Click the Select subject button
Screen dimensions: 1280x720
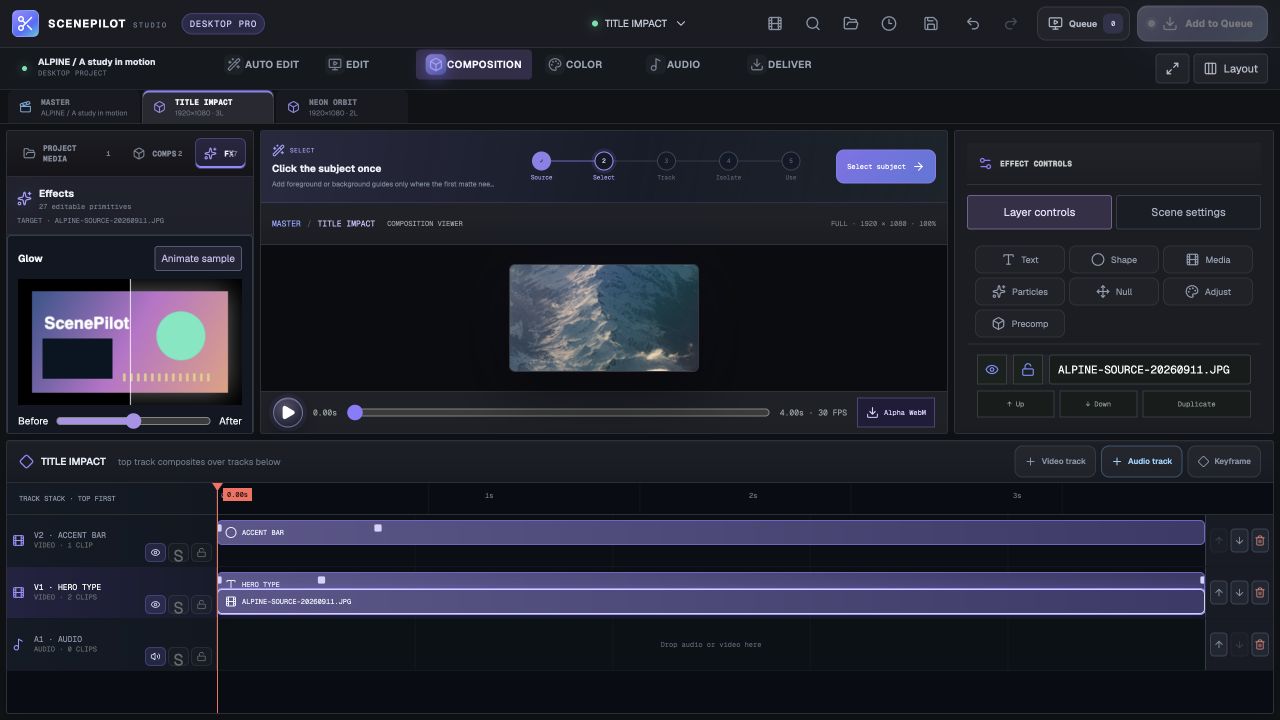886,167
